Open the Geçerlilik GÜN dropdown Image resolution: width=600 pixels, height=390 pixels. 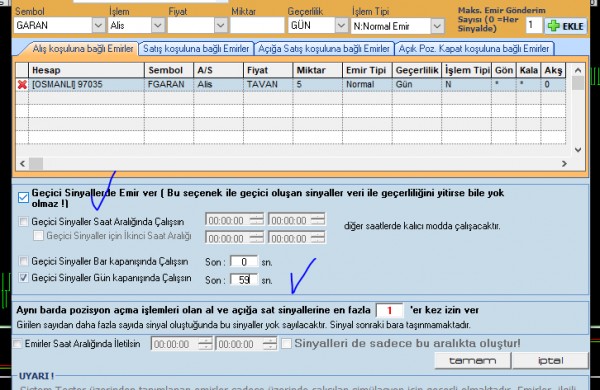(341, 26)
